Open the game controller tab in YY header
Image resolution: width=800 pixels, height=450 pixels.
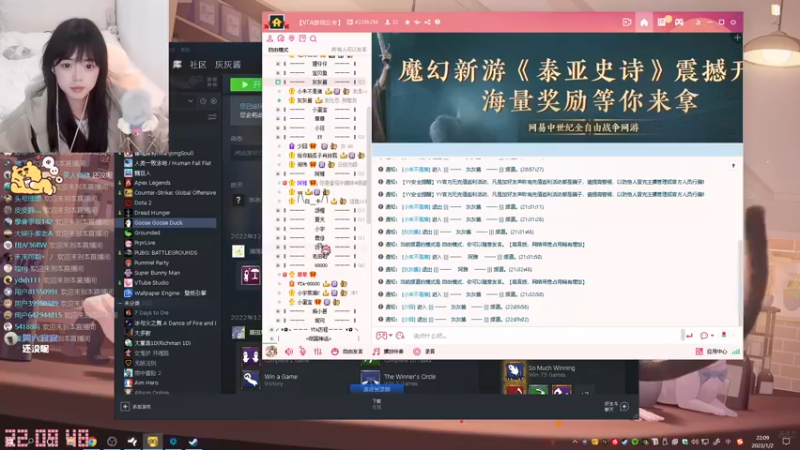point(679,22)
